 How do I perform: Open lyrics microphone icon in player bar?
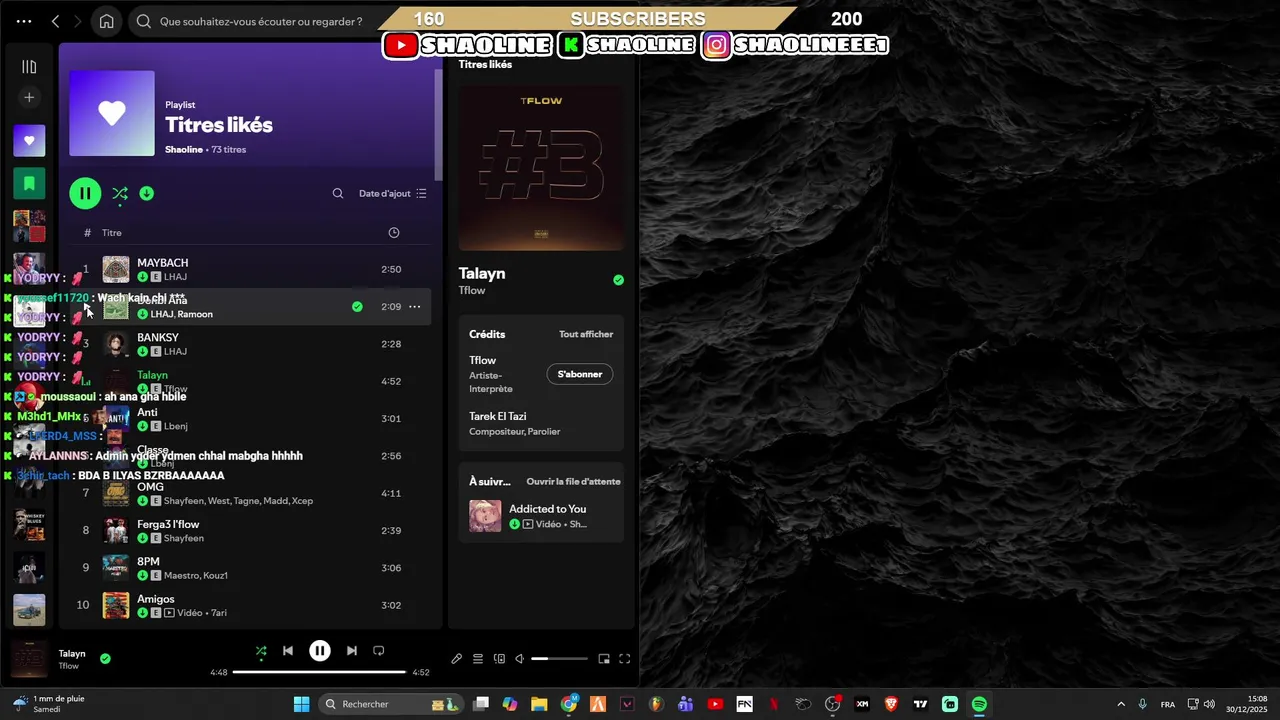pos(457,659)
